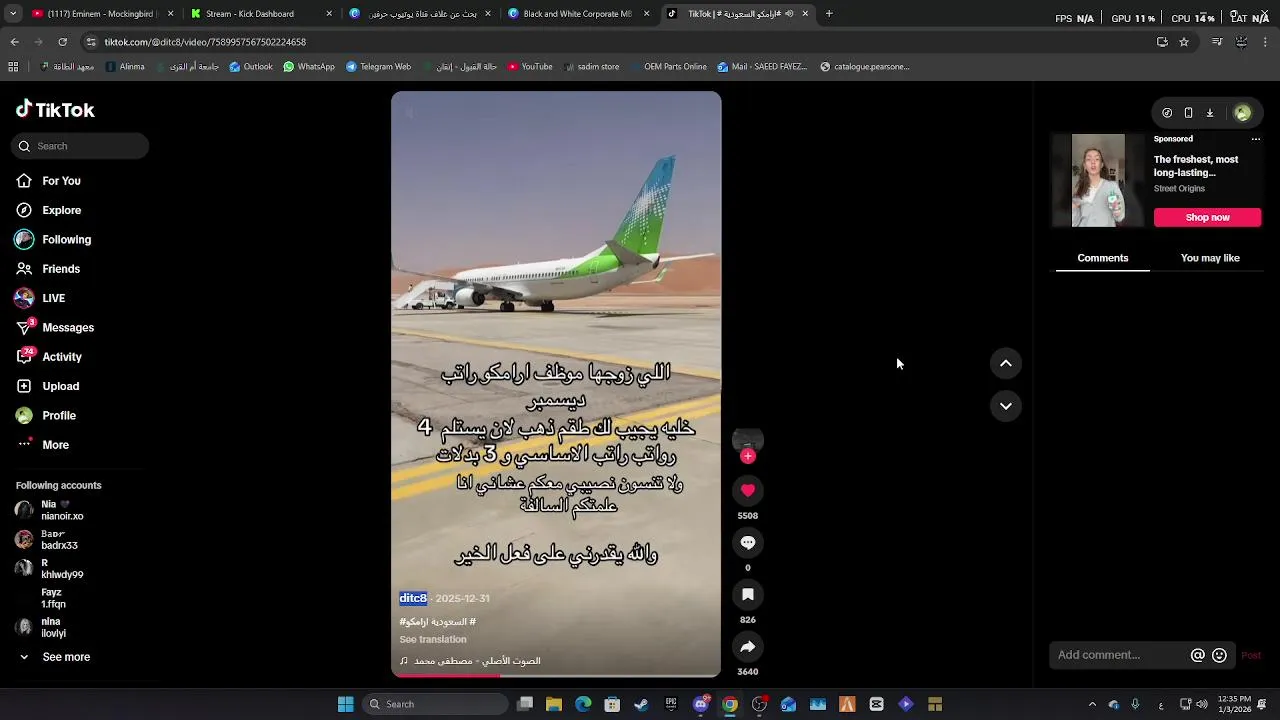This screenshot has width=1280, height=720.
Task: Open following account 1.ffqn
Action: [53, 599]
